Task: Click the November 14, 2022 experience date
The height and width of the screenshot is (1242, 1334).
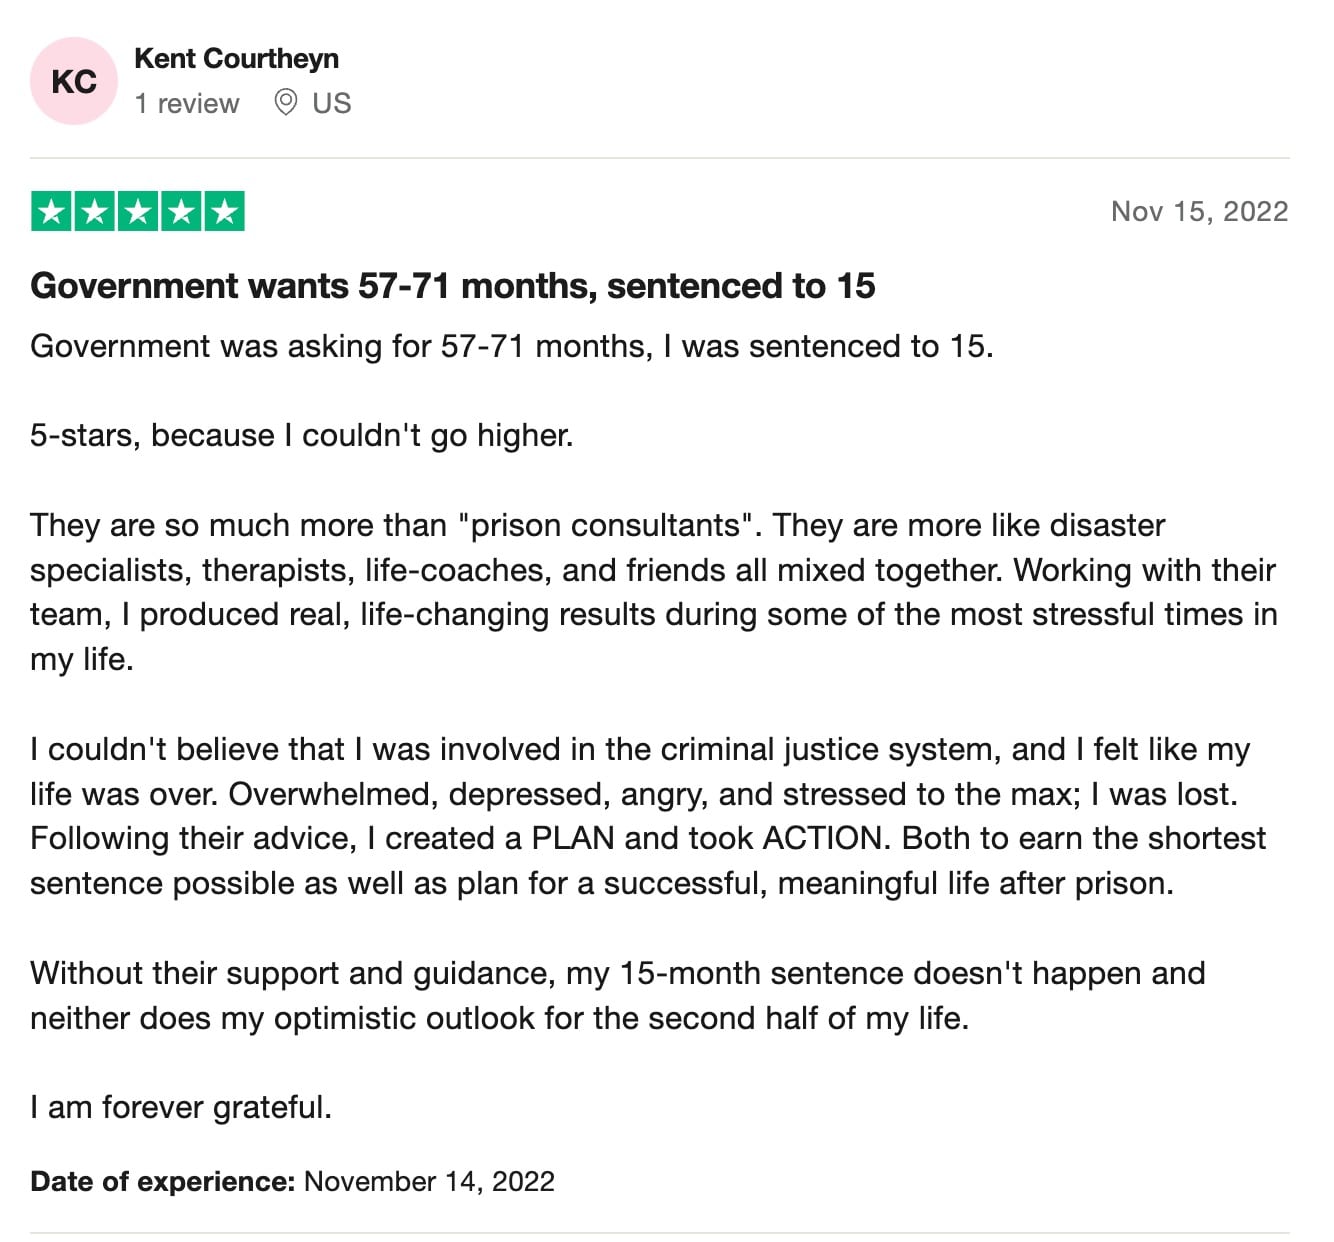Action: 429,1181
